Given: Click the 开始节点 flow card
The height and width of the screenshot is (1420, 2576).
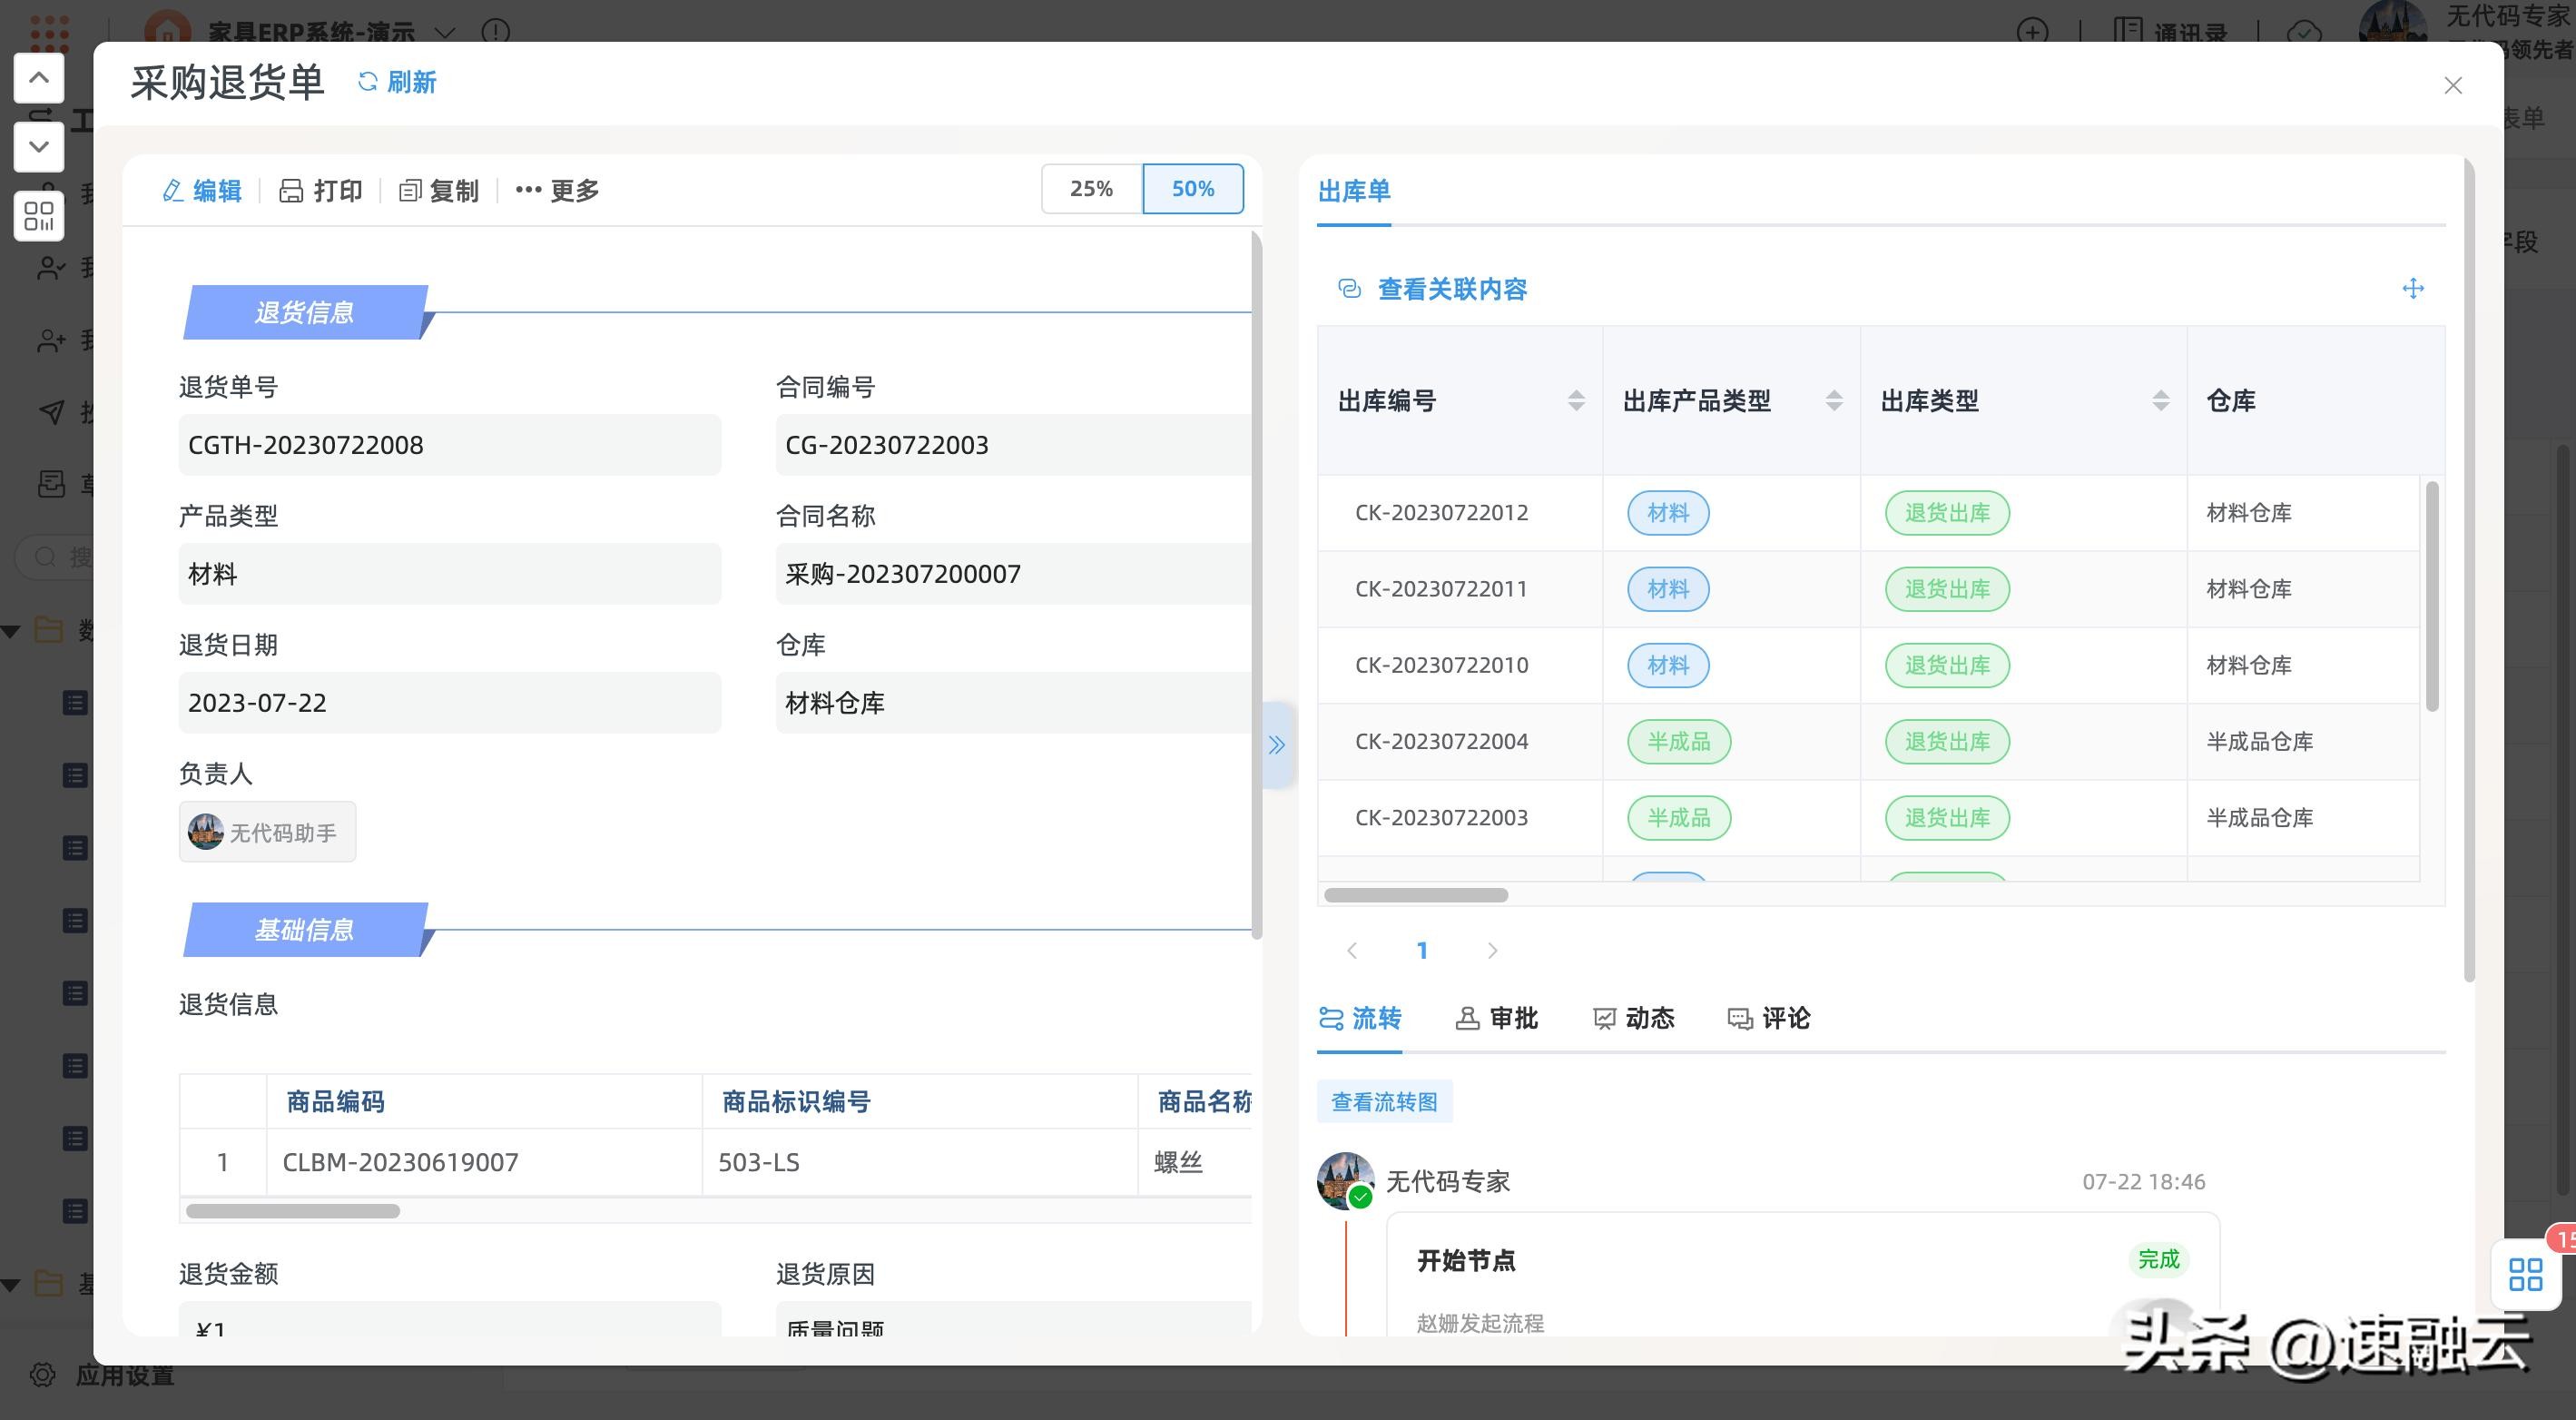Looking at the screenshot, I should tap(1803, 1275).
